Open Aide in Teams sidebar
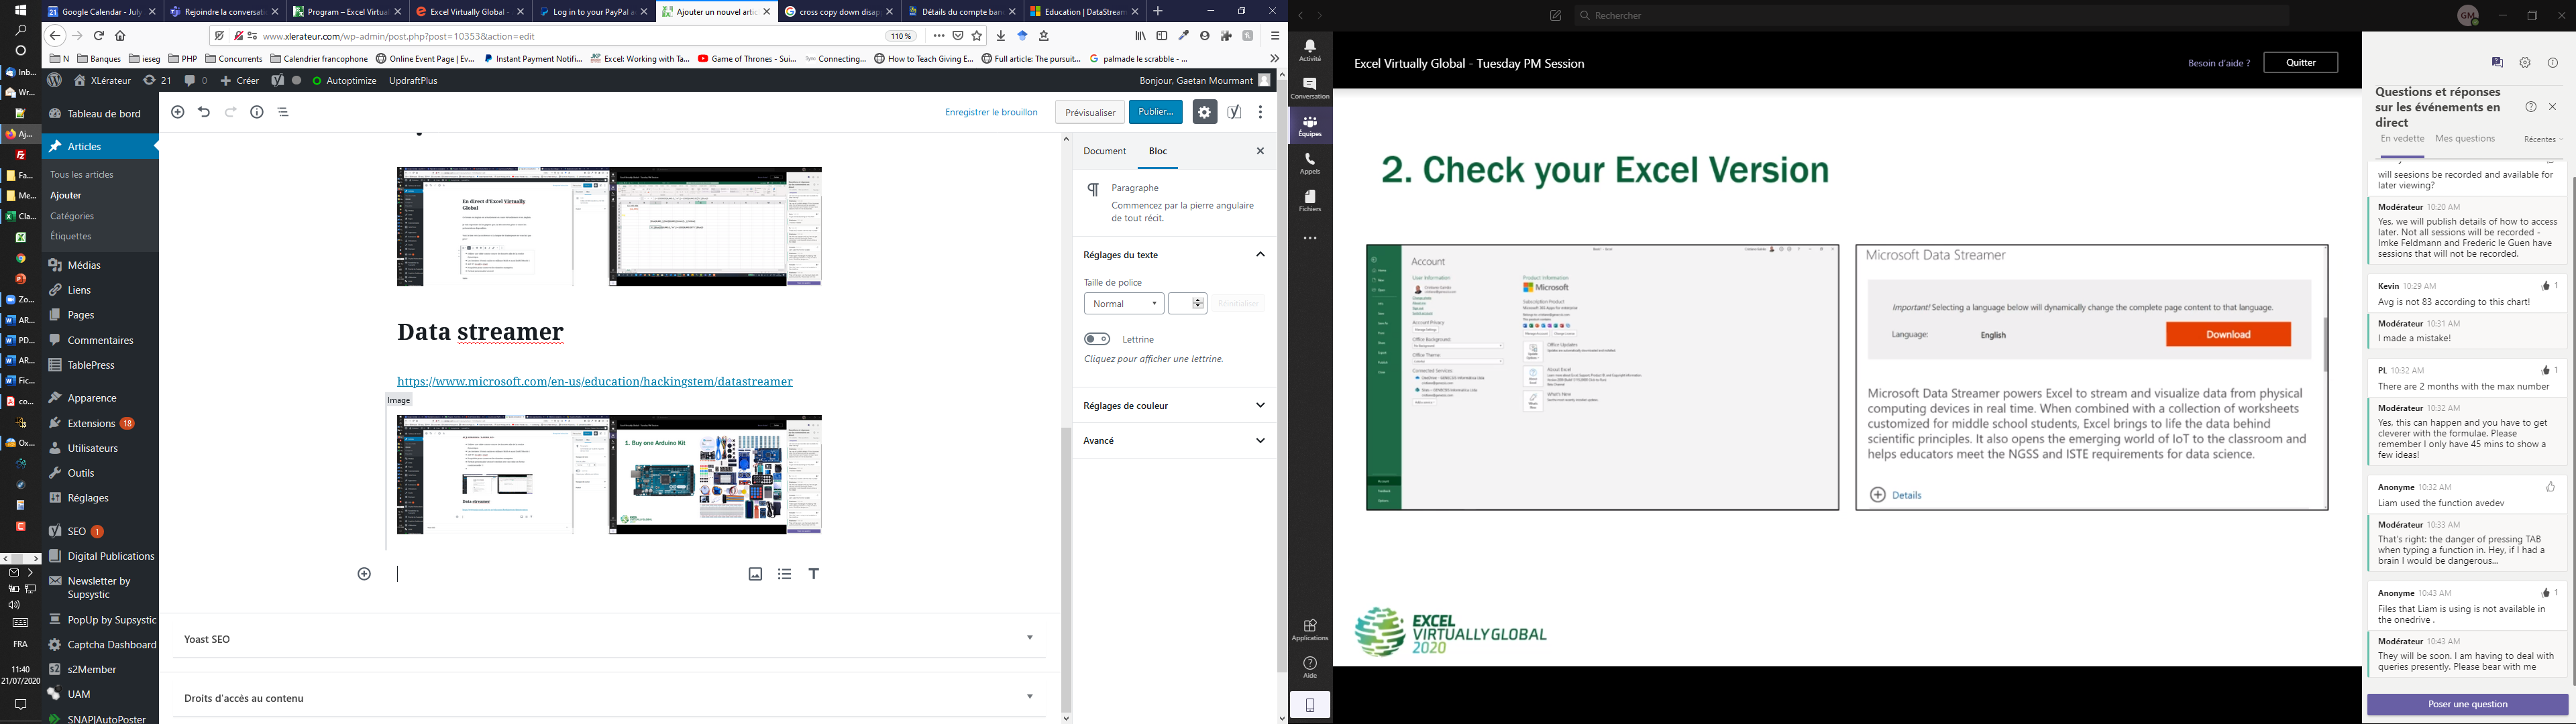 click(1310, 667)
